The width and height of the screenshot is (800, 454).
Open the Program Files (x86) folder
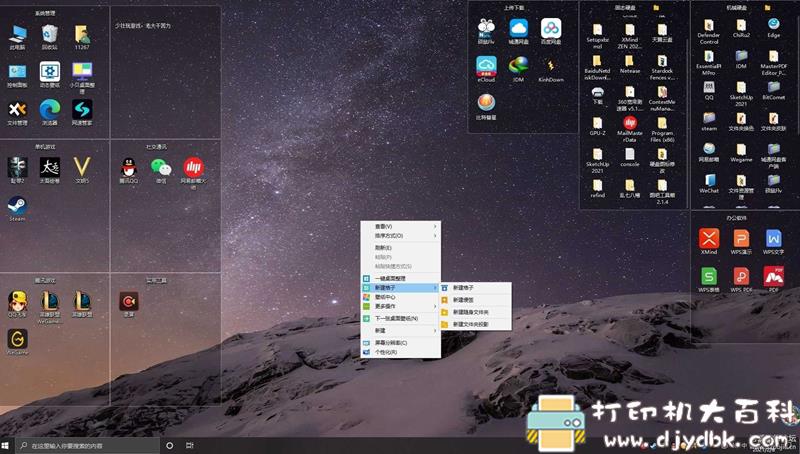662,129
